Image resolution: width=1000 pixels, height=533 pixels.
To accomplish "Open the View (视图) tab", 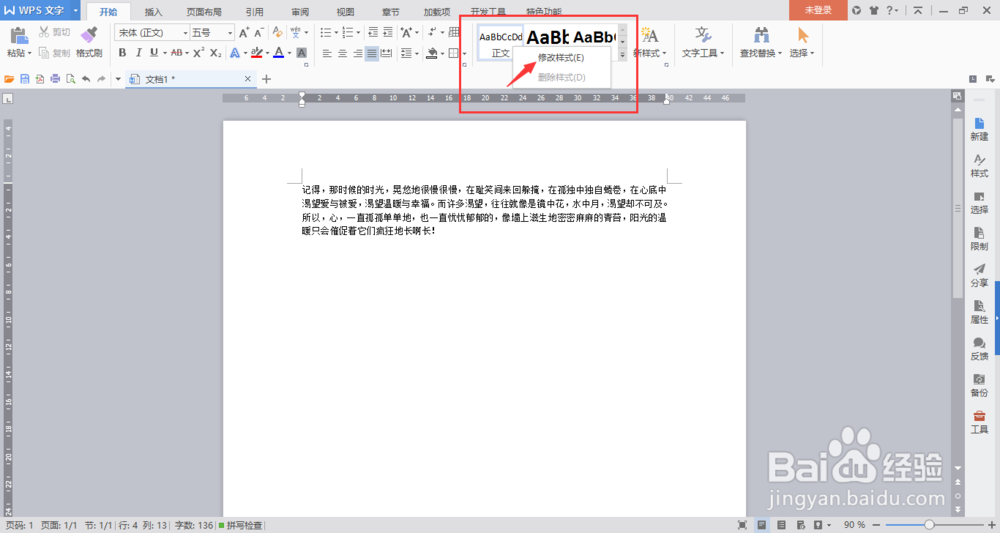I will [x=345, y=11].
